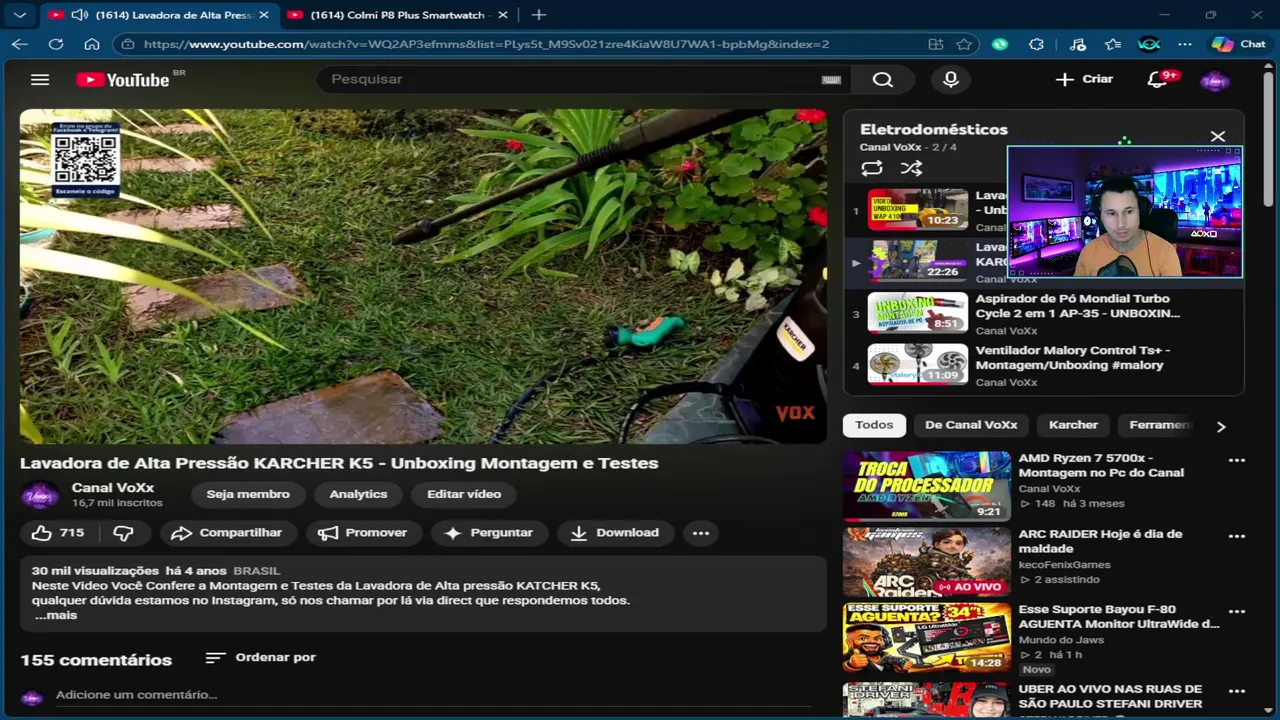The image size is (1280, 720).
Task: Click the video player to pause
Action: 423,276
